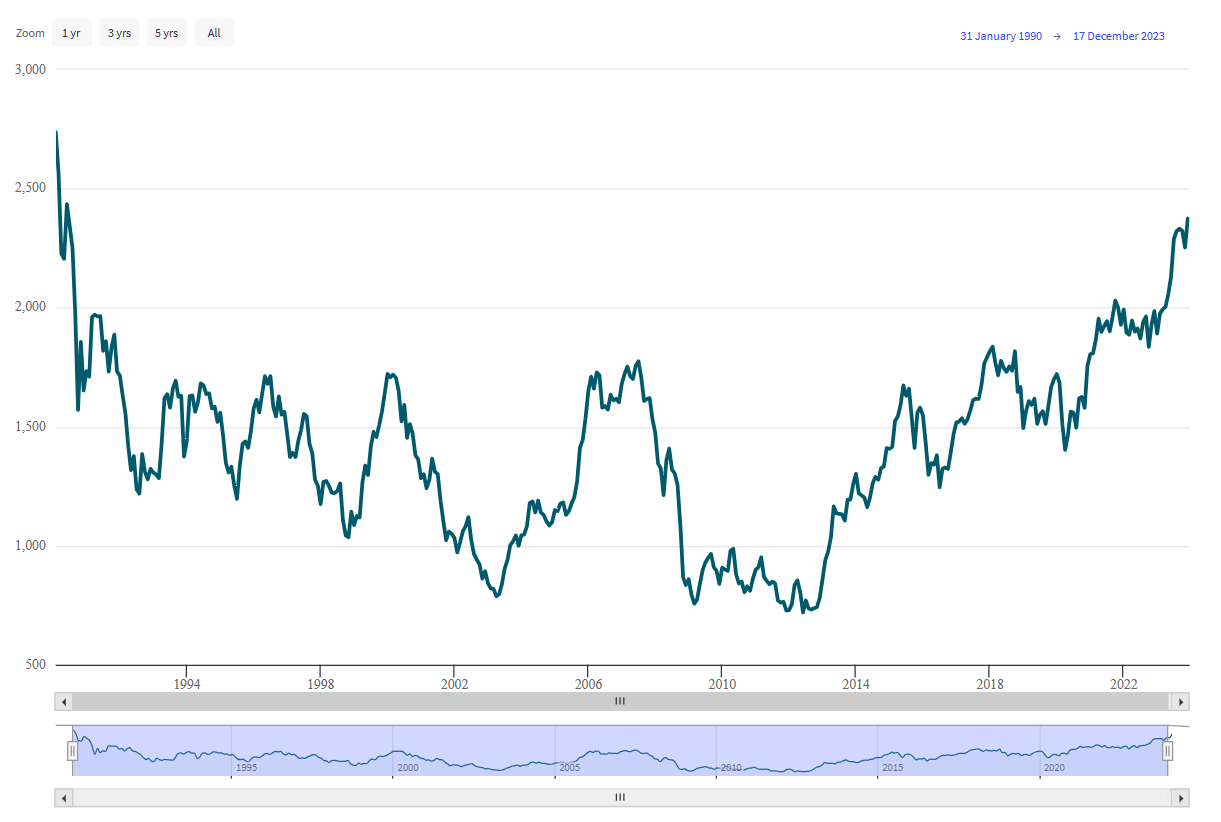
Task: Click the 2010 label on the x-axis
Action: [721, 684]
